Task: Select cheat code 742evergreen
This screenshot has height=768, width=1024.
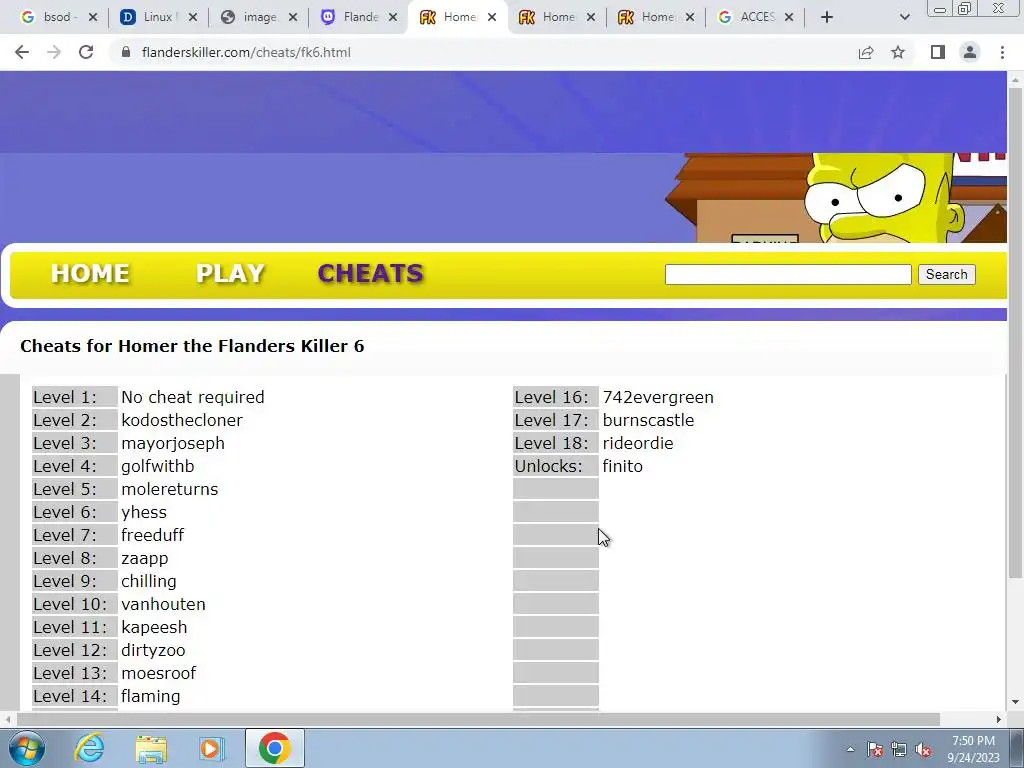Action: [658, 397]
